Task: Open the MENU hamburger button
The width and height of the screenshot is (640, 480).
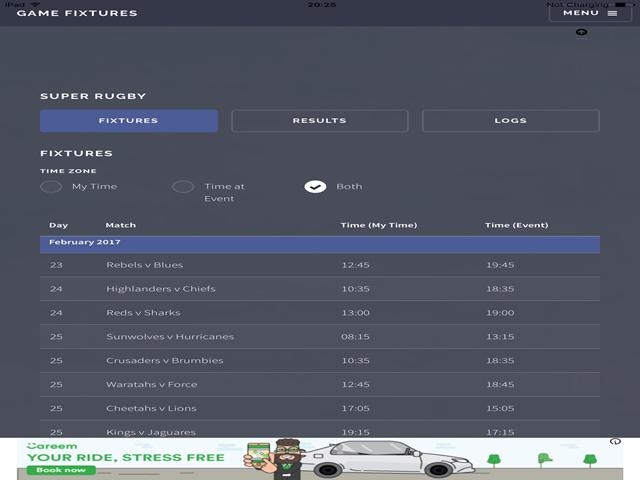Action: [x=590, y=13]
